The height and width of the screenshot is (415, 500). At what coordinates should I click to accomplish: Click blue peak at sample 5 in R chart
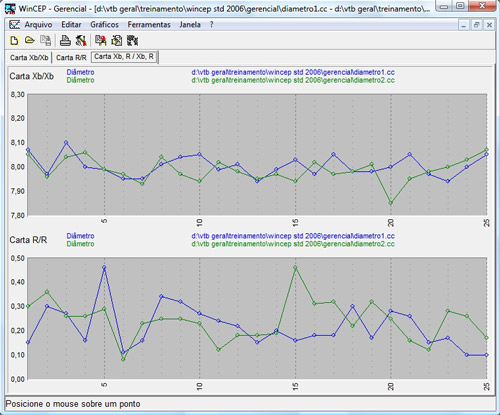click(104, 267)
